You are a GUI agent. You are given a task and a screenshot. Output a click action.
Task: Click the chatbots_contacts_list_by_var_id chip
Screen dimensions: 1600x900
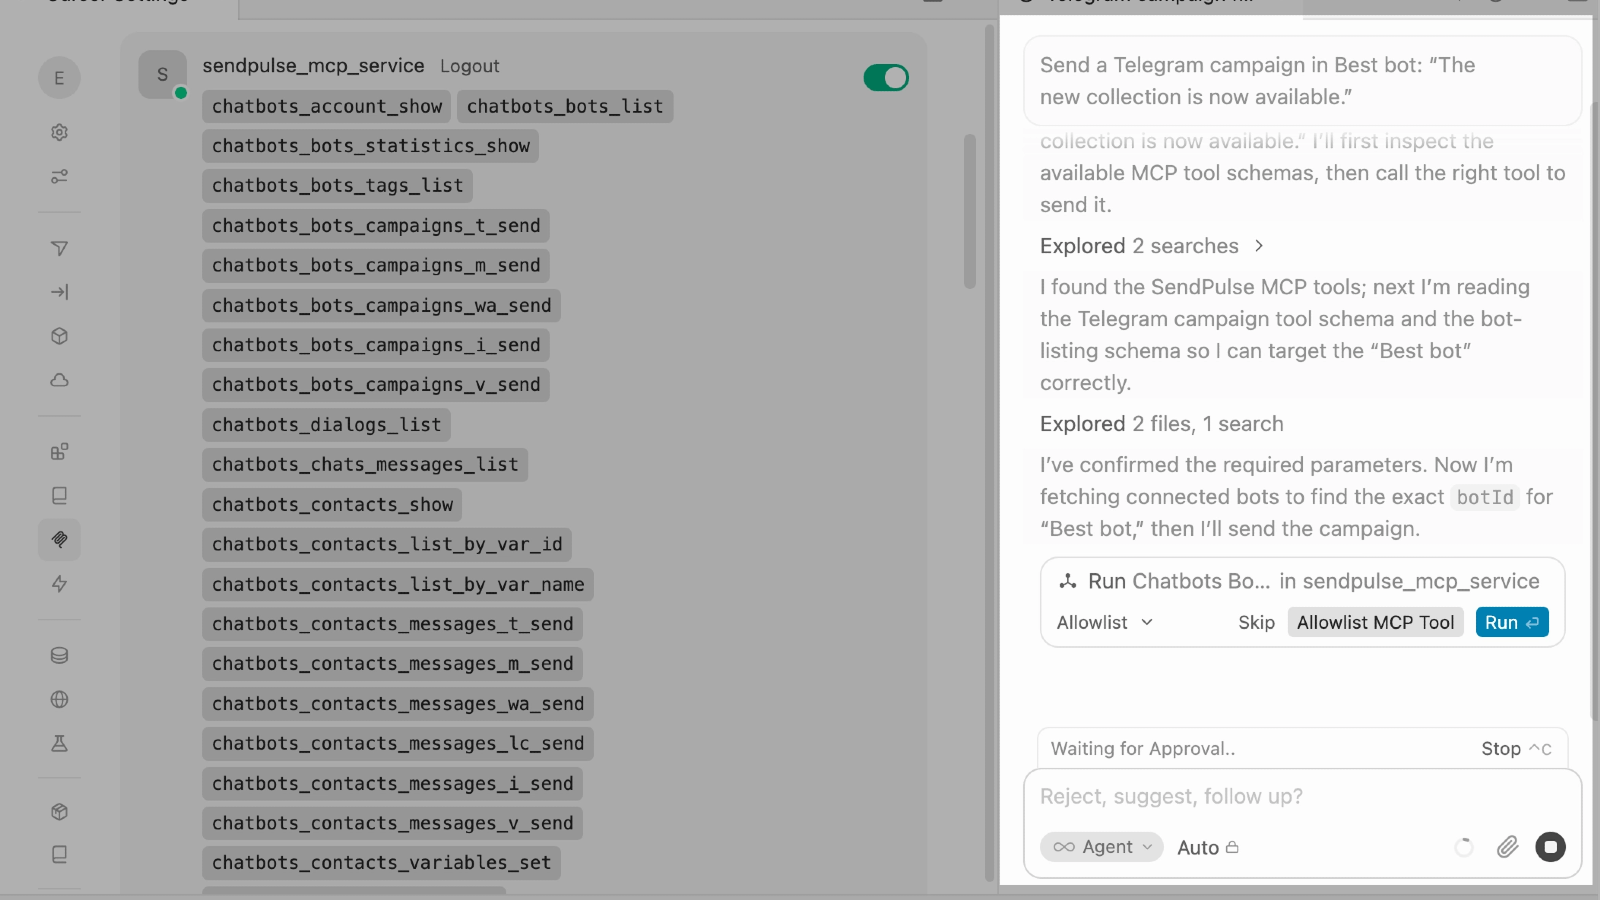(387, 545)
